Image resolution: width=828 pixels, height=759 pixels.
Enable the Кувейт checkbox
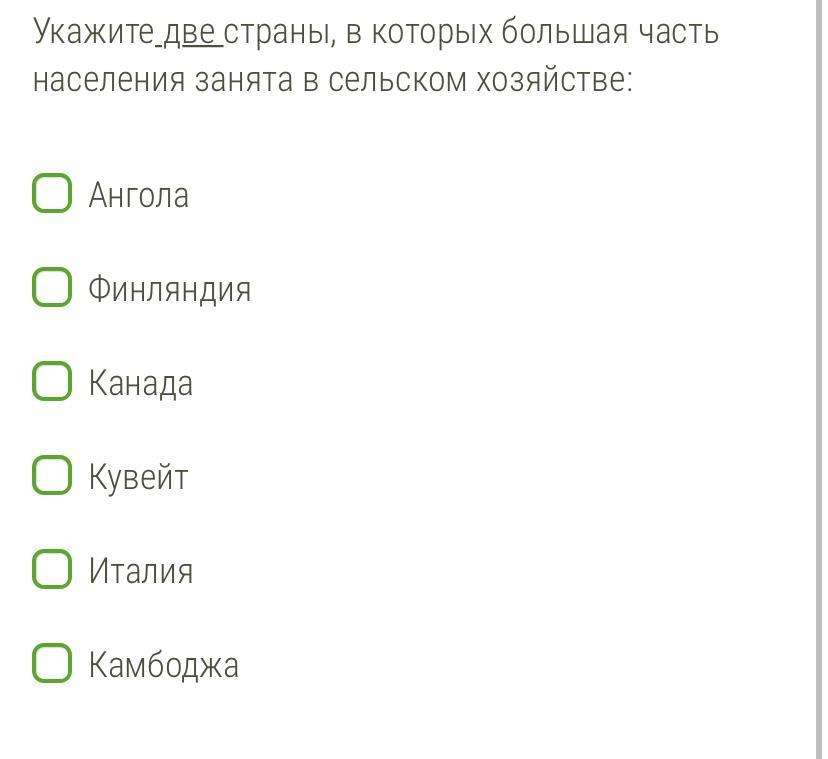[52, 475]
